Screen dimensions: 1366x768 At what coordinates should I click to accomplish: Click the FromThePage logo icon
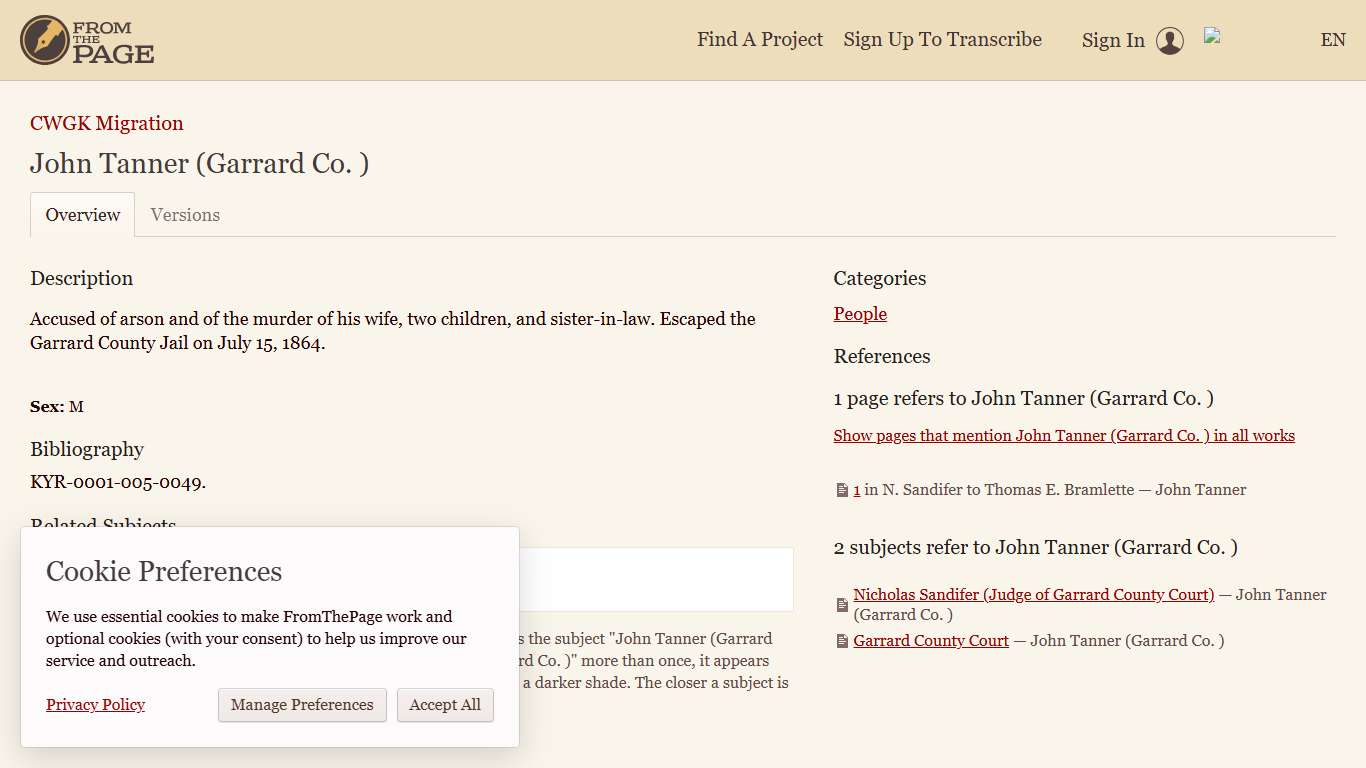coord(44,40)
